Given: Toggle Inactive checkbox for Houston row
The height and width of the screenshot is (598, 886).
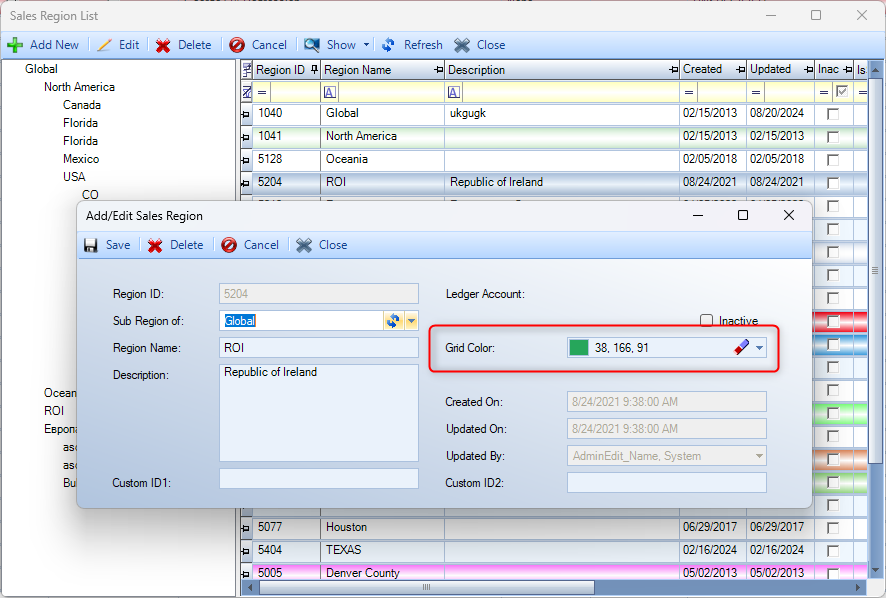Looking at the screenshot, I should pyautogui.click(x=833, y=528).
